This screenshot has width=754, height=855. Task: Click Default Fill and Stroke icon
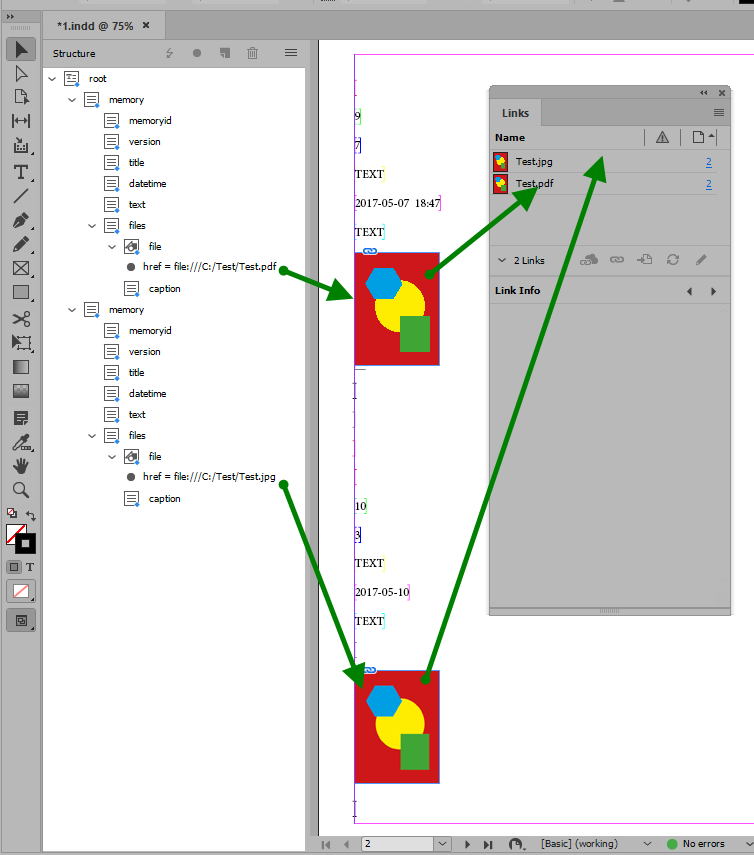tap(11, 513)
